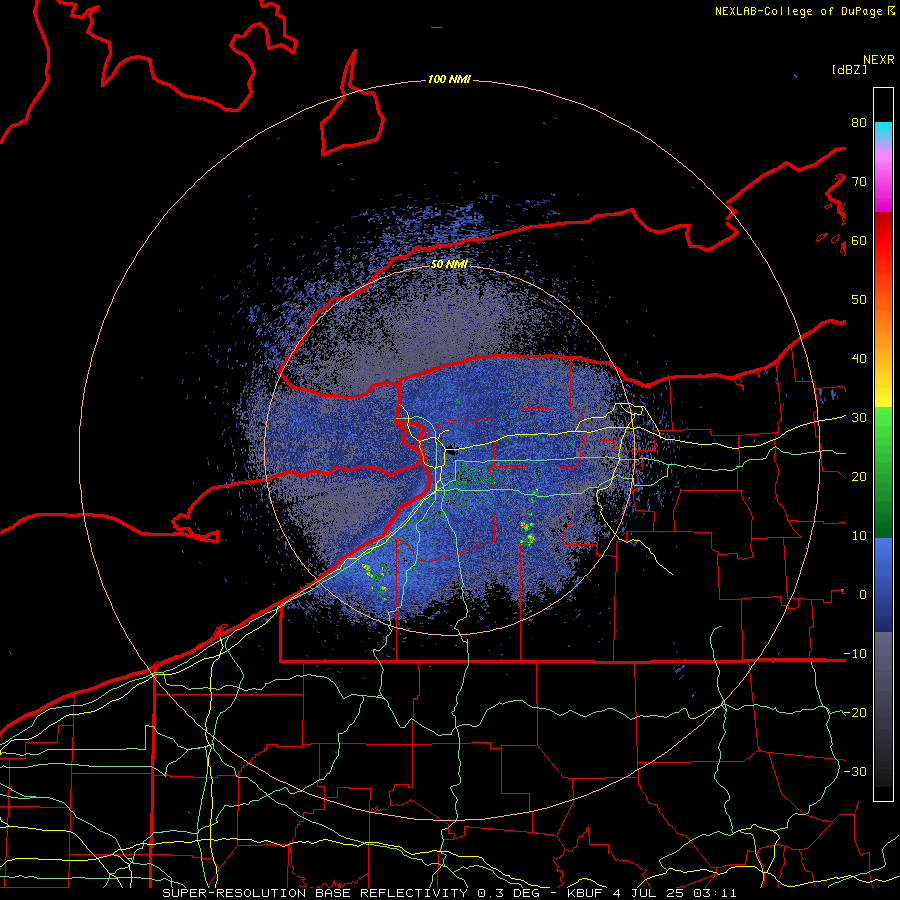Click the 10 dBZ scale value
This screenshot has width=900, height=900.
(859, 536)
